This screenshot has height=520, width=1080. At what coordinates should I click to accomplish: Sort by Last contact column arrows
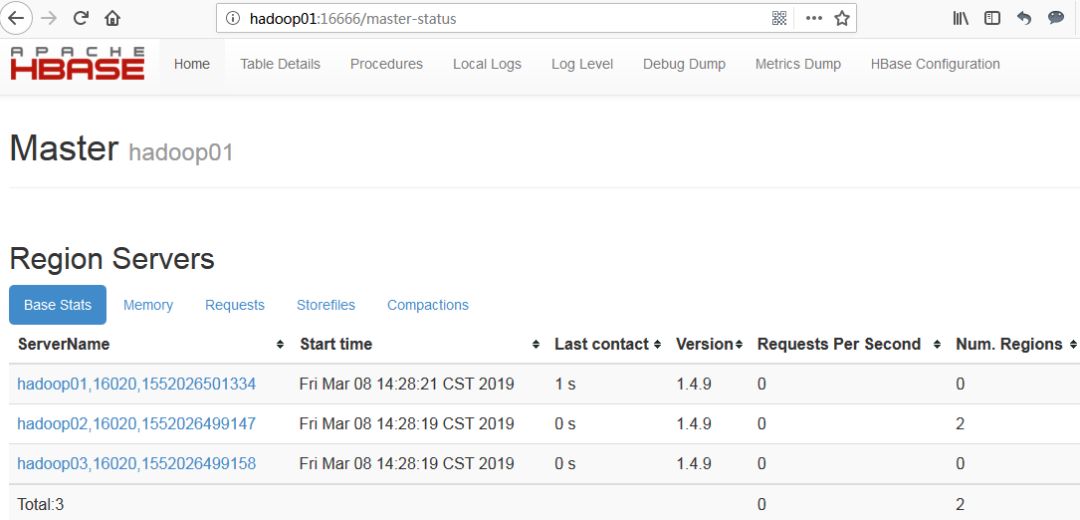(x=657, y=345)
